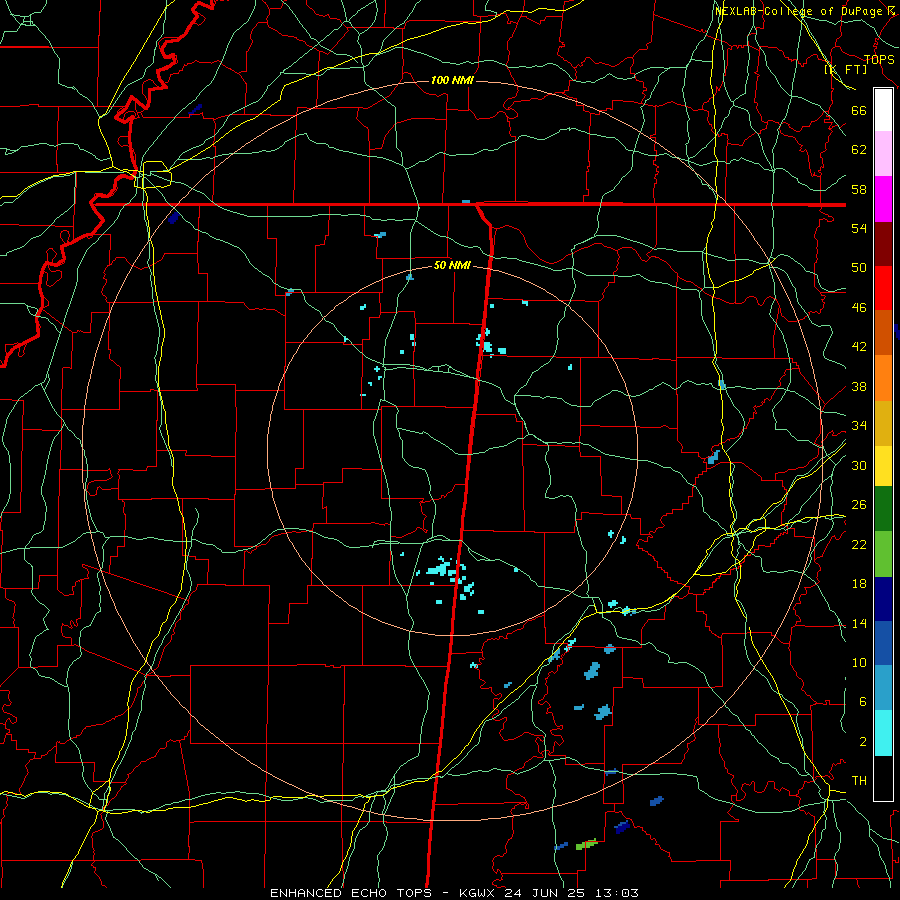Image resolution: width=900 pixels, height=900 pixels.
Task: Click the magenta legend swatch
Action: point(883,199)
